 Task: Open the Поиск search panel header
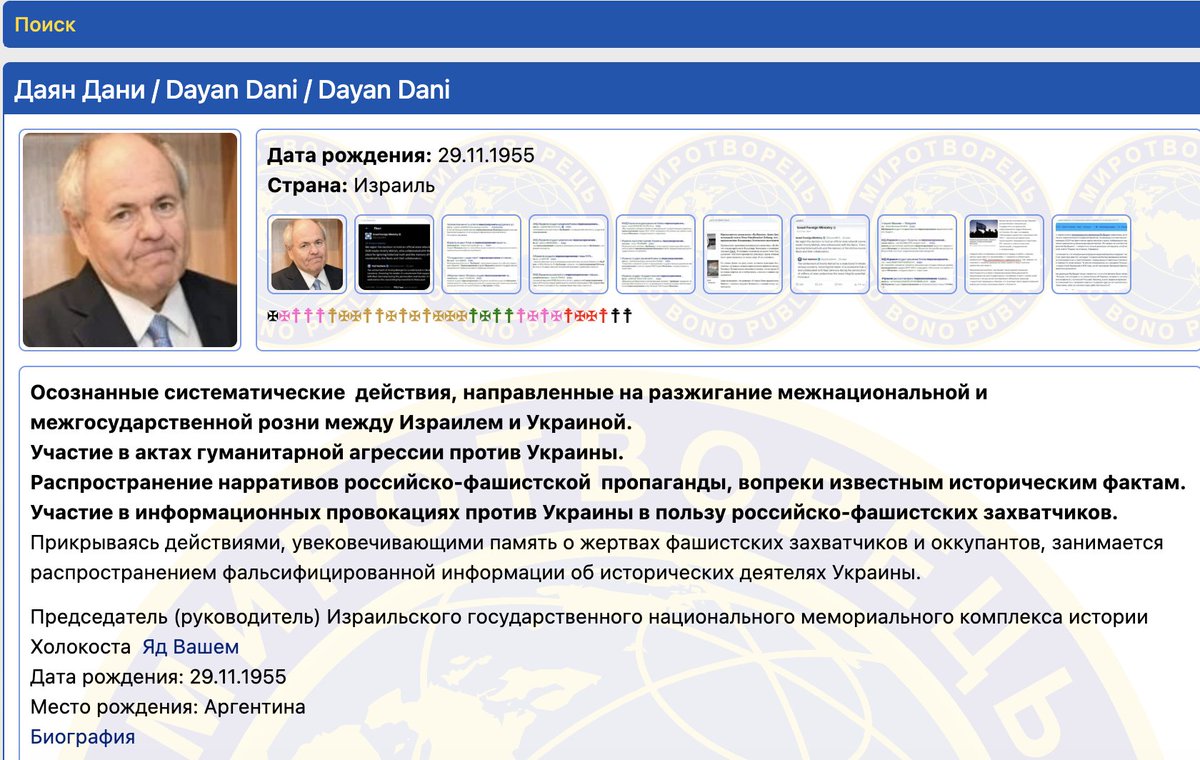(x=600, y=24)
